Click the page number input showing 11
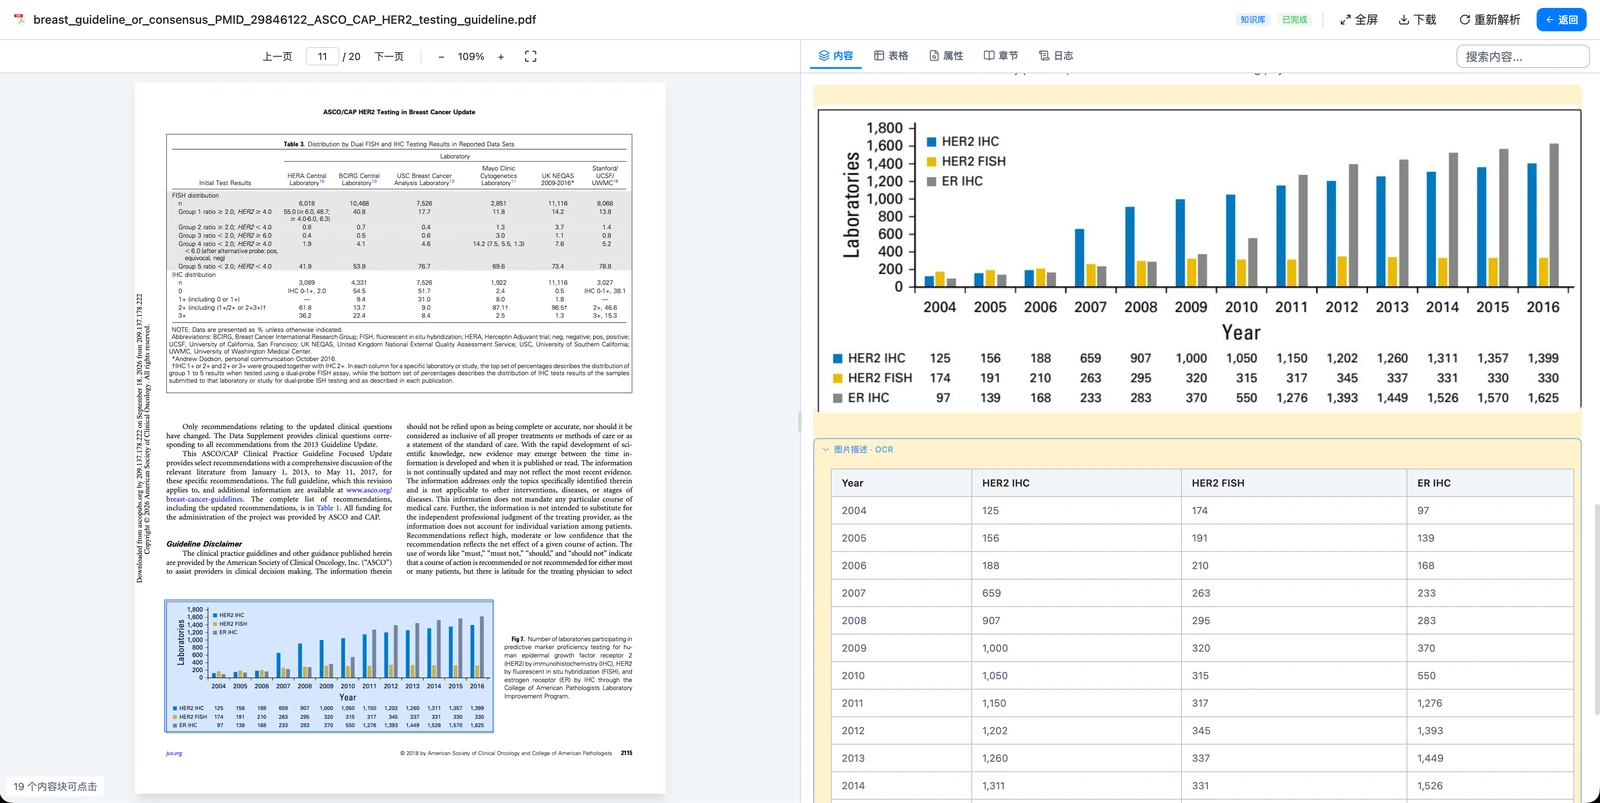The image size is (1600, 803). pyautogui.click(x=322, y=57)
